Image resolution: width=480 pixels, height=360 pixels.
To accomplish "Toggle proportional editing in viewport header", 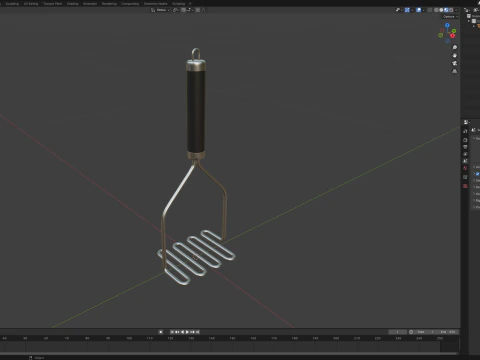I will point(198,10).
